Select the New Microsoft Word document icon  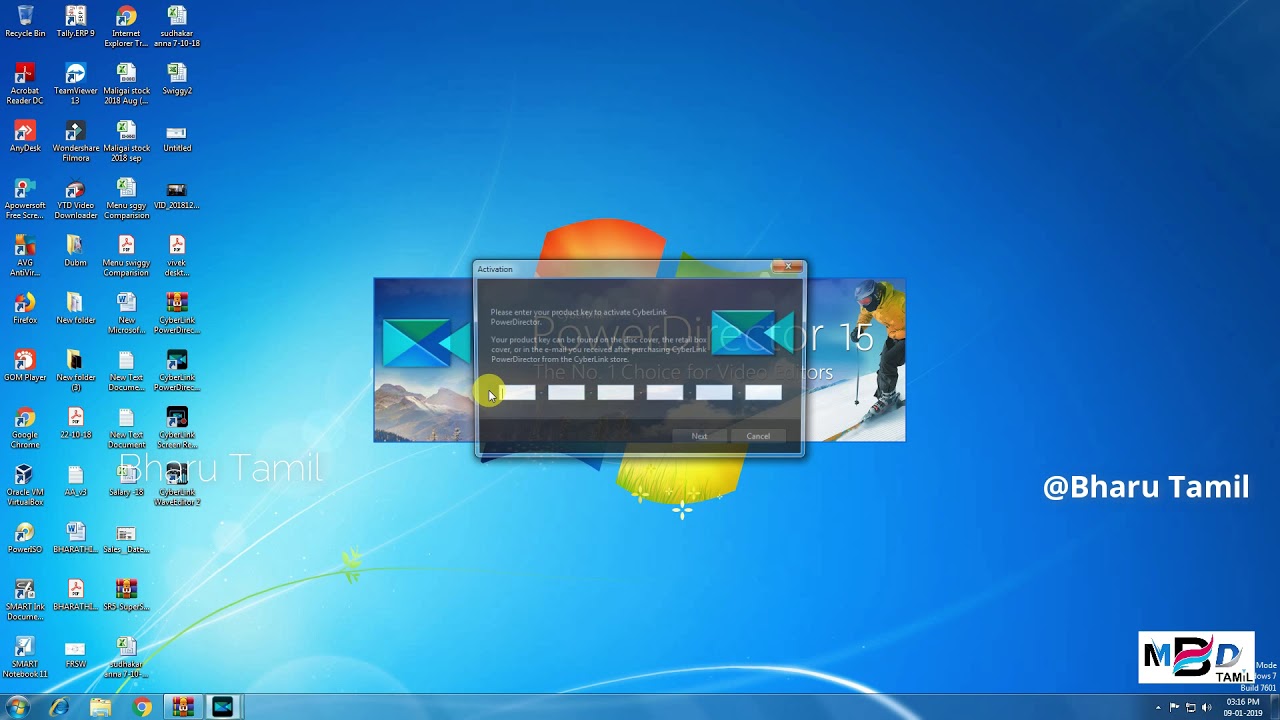click(x=126, y=313)
